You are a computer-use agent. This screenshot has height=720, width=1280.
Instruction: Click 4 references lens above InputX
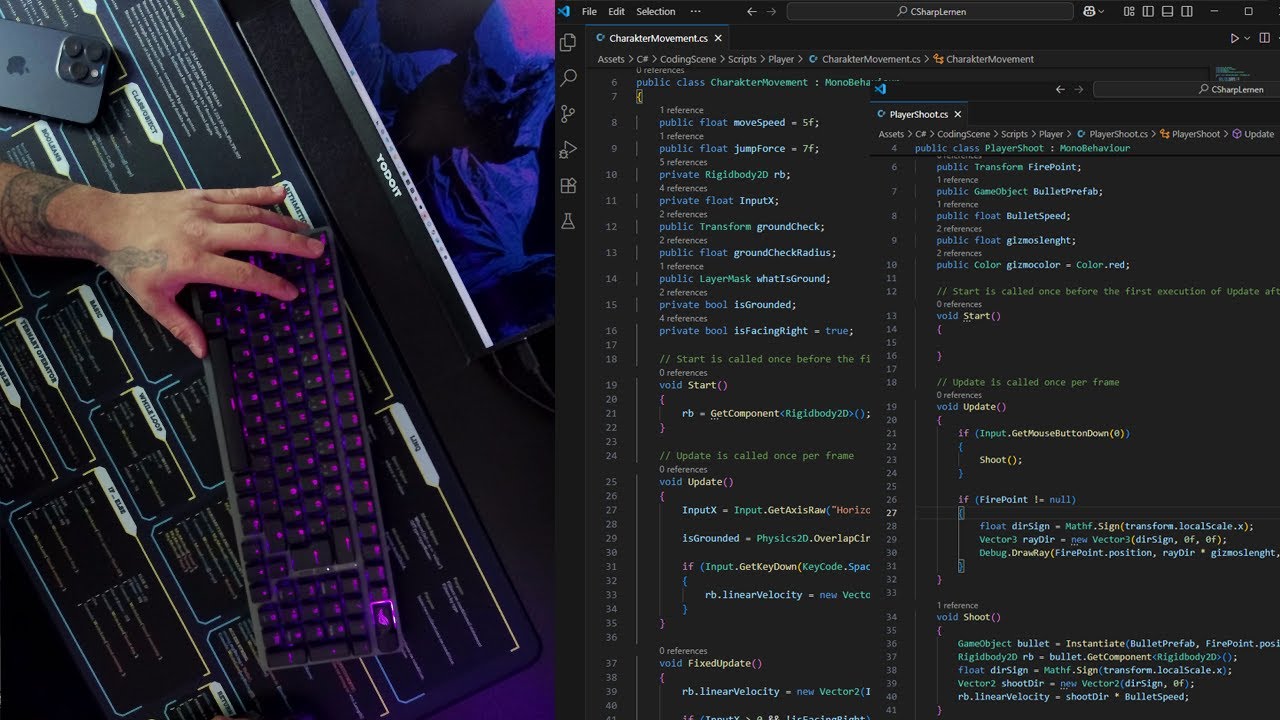[x=683, y=188]
